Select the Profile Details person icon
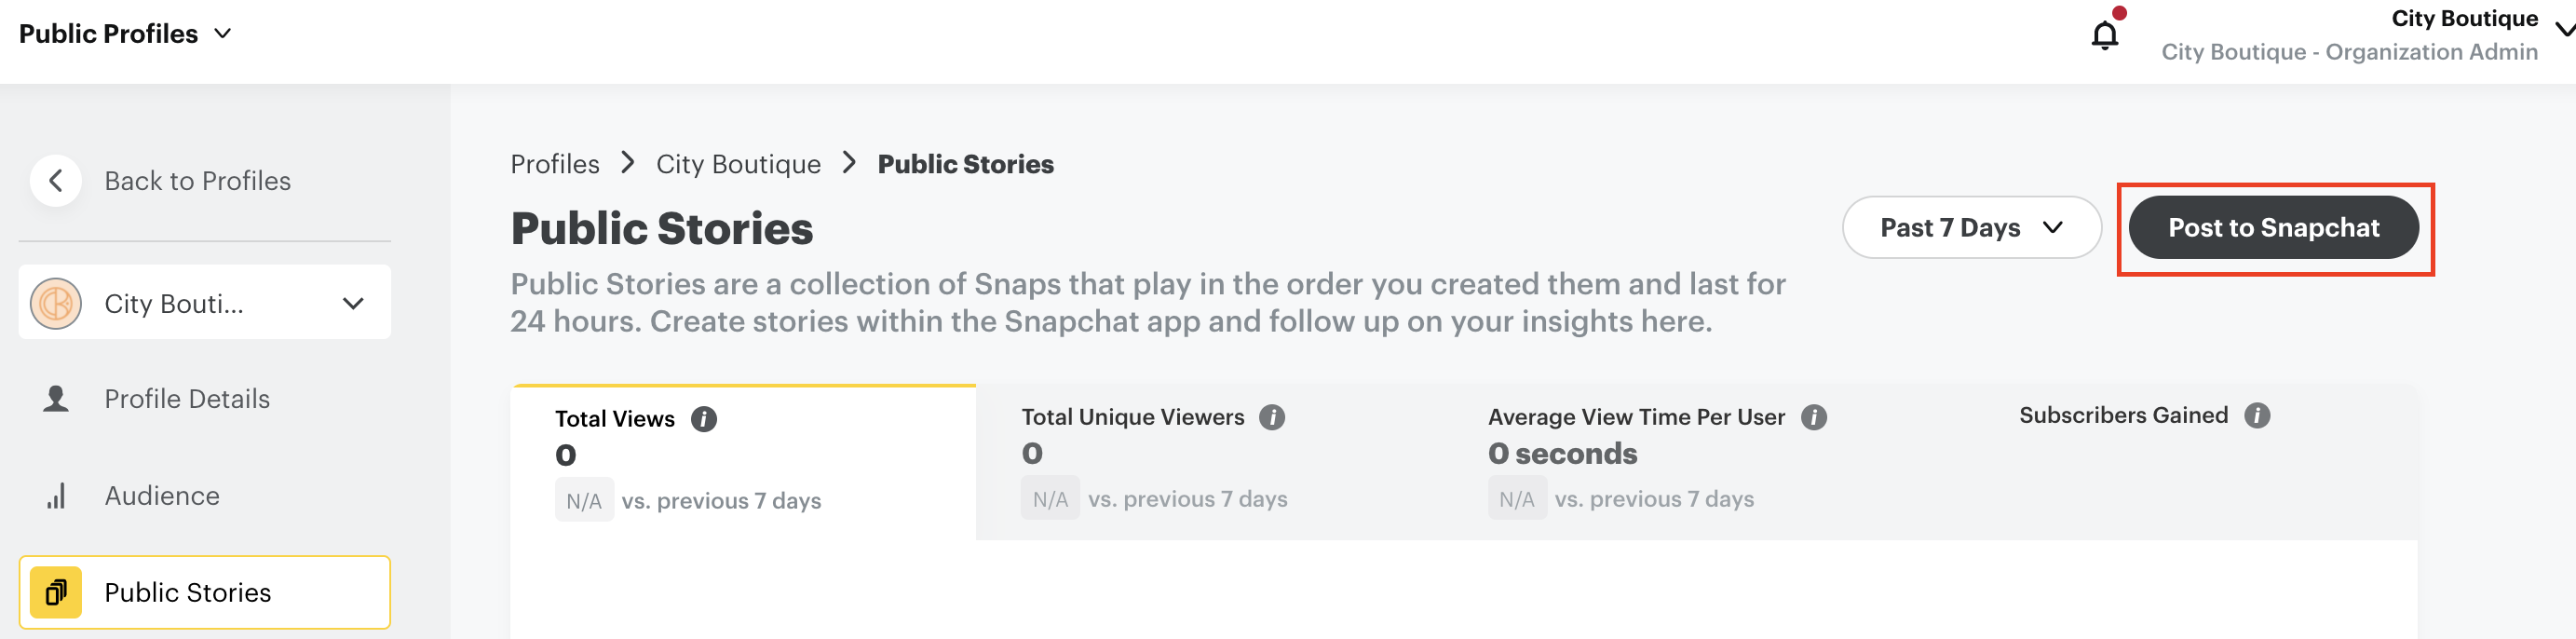The image size is (2576, 639). (56, 398)
